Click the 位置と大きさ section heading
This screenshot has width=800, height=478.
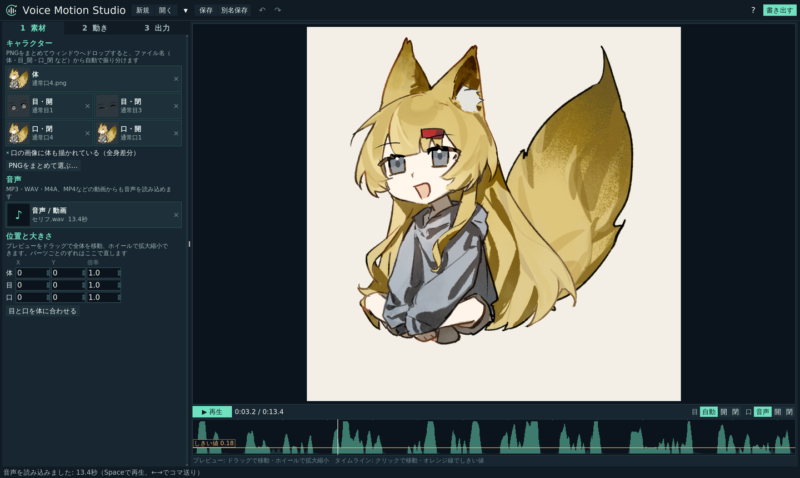pyautogui.click(x=29, y=236)
